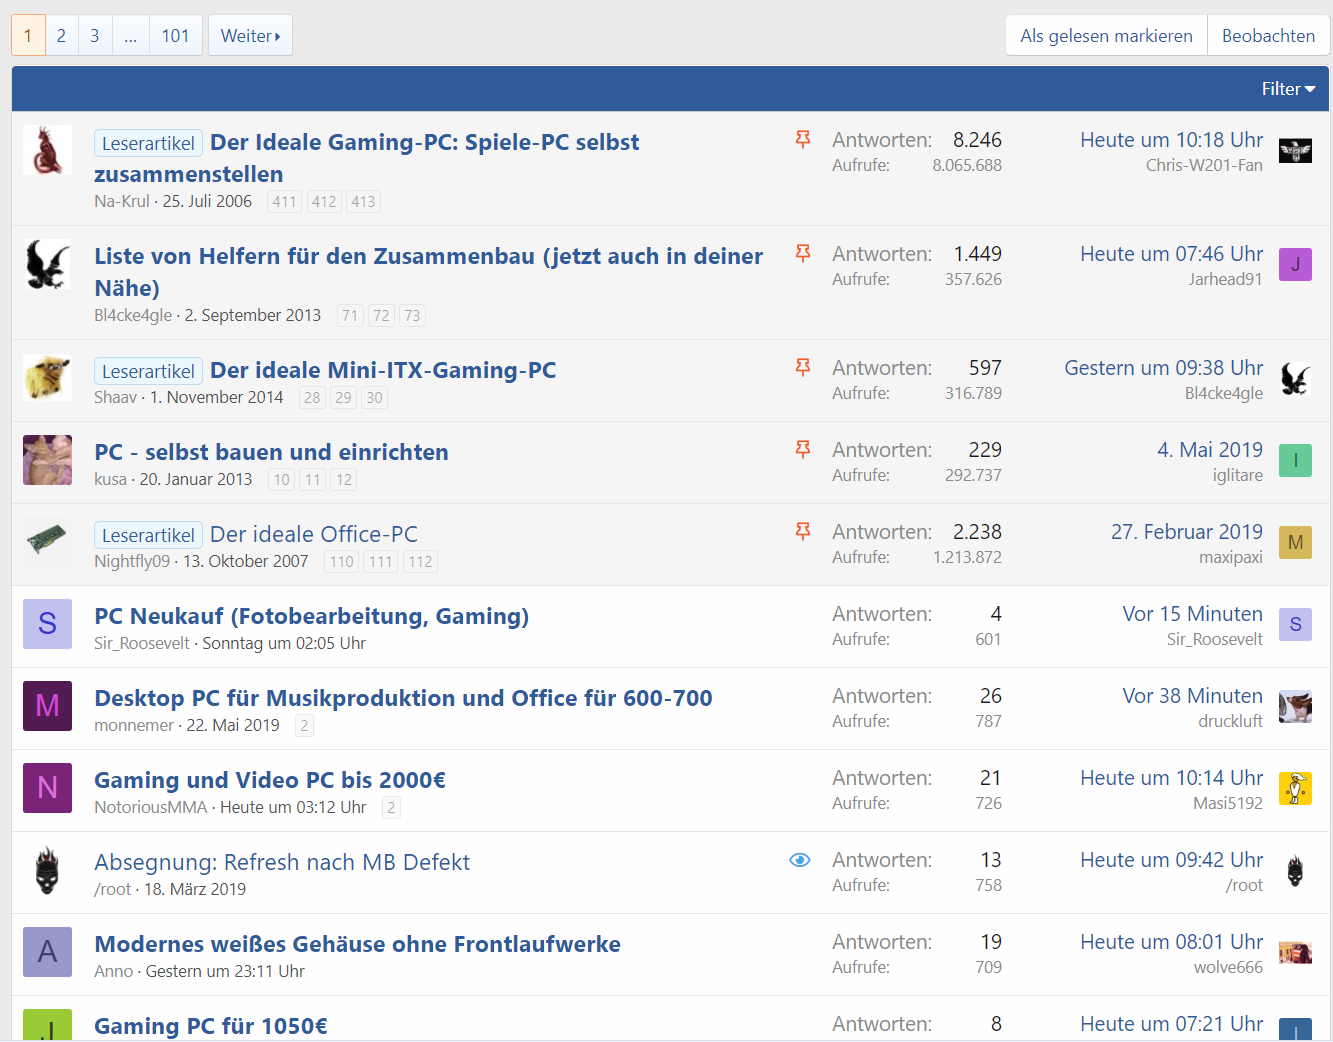The image size is (1333, 1042).
Task: Click last post date 4. Mai 2019
Action: [1210, 450]
